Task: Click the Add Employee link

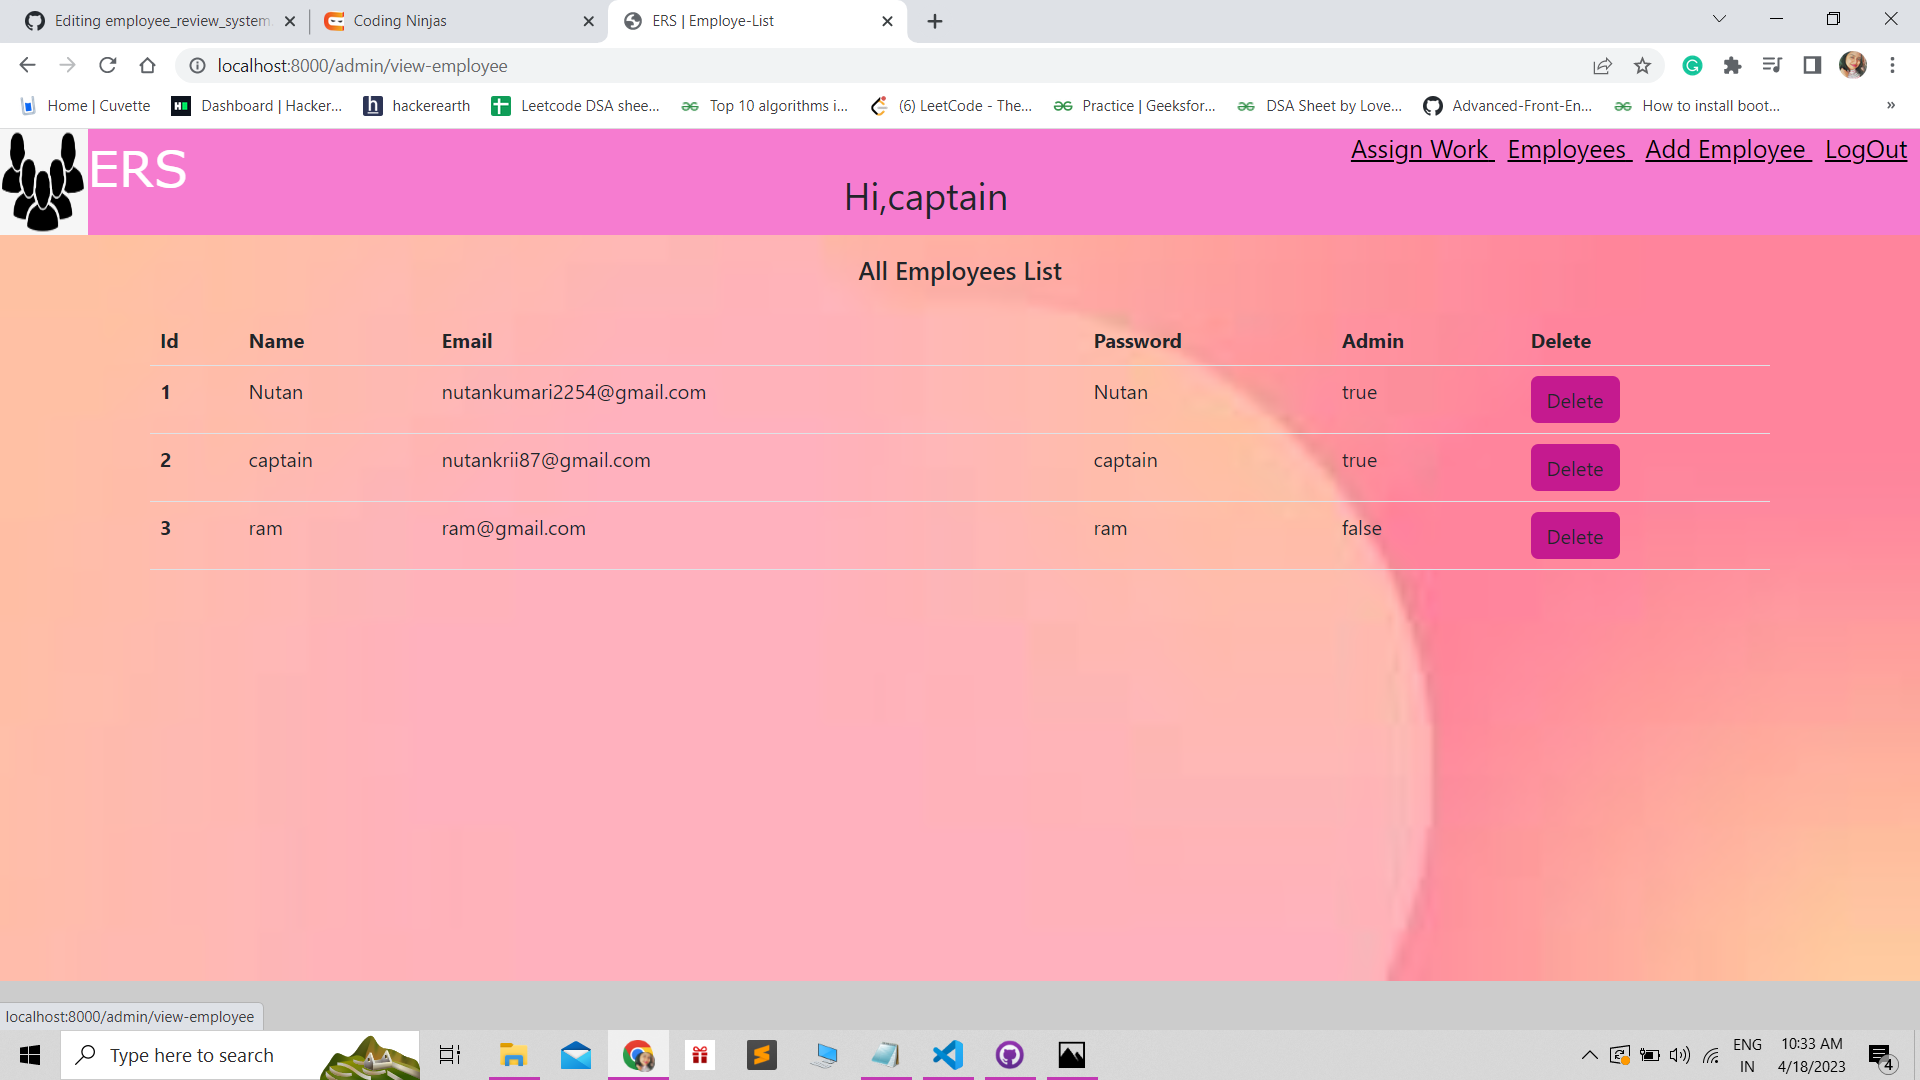Action: coord(1727,150)
